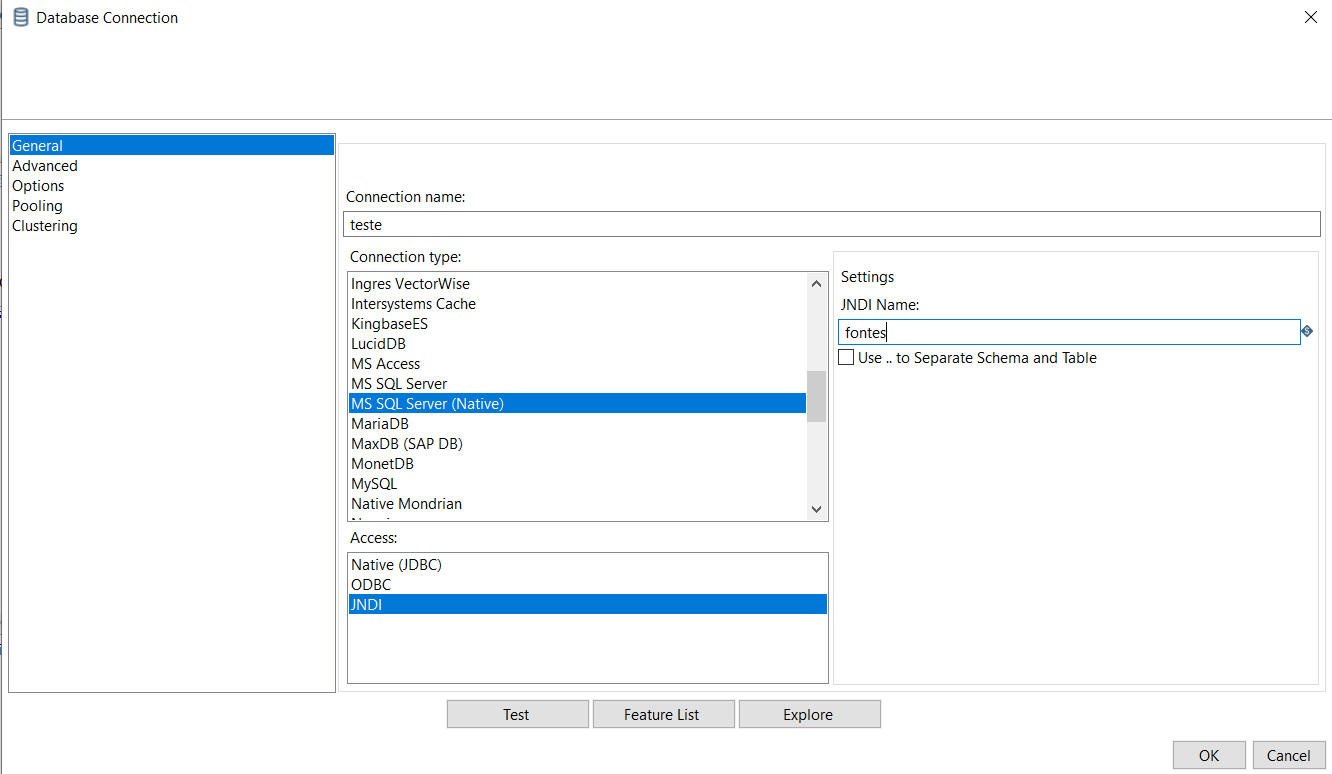Screen dimensions: 1332x774
Task: Open the Clustering settings page
Action: pos(172,225)
